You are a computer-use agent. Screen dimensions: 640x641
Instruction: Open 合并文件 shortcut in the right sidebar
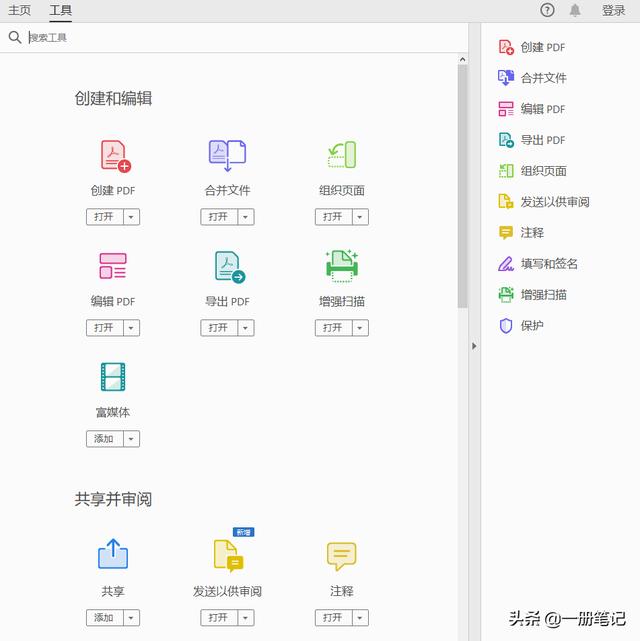tap(532, 78)
